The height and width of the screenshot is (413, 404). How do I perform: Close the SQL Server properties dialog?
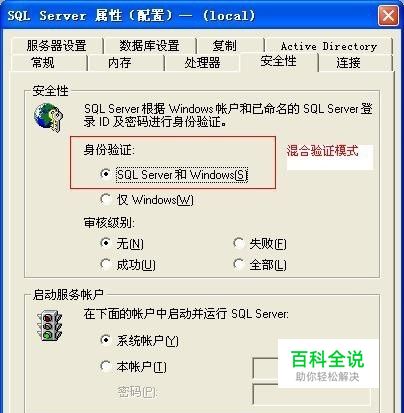pyautogui.click(x=388, y=15)
